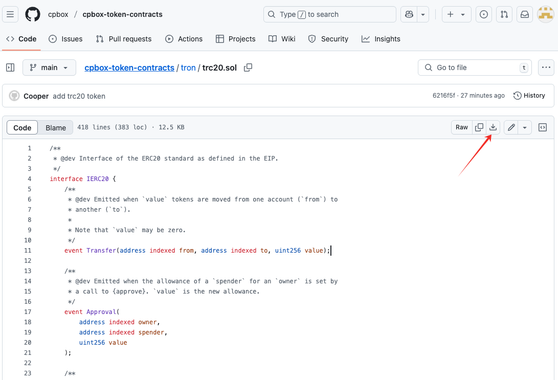Select line number 17
The width and height of the screenshot is (558, 380).
point(28,312)
